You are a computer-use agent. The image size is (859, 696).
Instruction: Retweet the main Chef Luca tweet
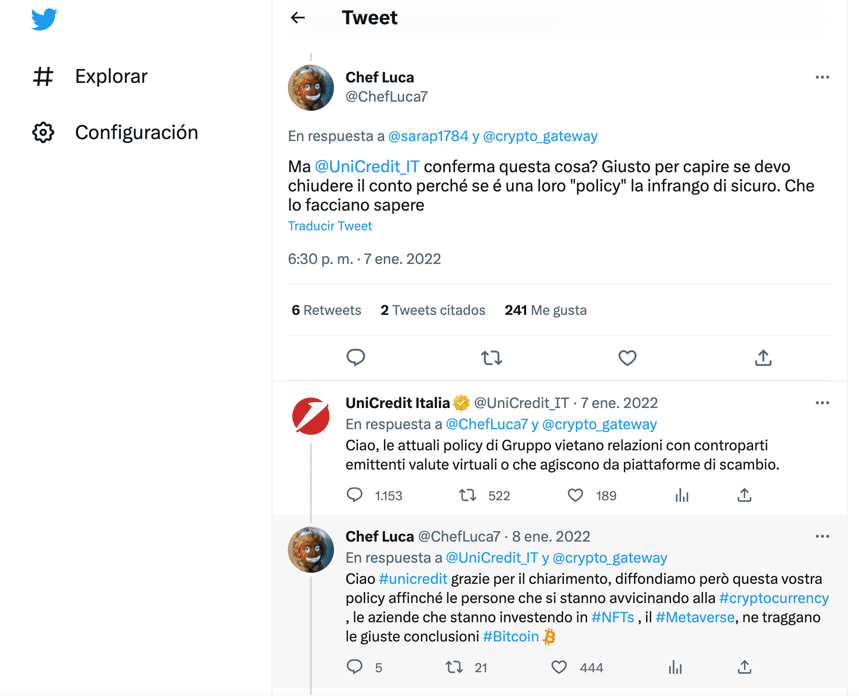coord(491,358)
